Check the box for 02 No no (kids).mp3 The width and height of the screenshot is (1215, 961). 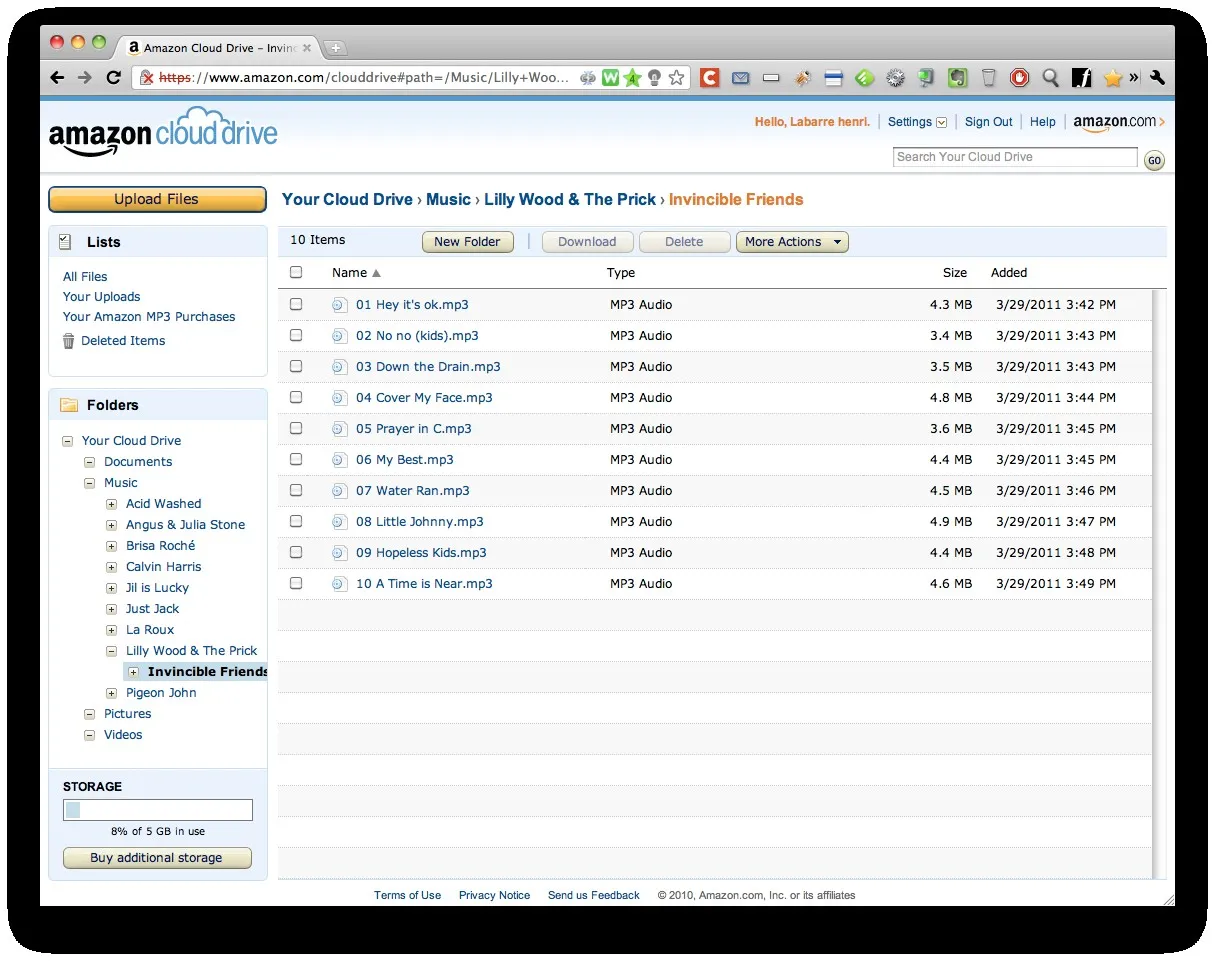[296, 335]
